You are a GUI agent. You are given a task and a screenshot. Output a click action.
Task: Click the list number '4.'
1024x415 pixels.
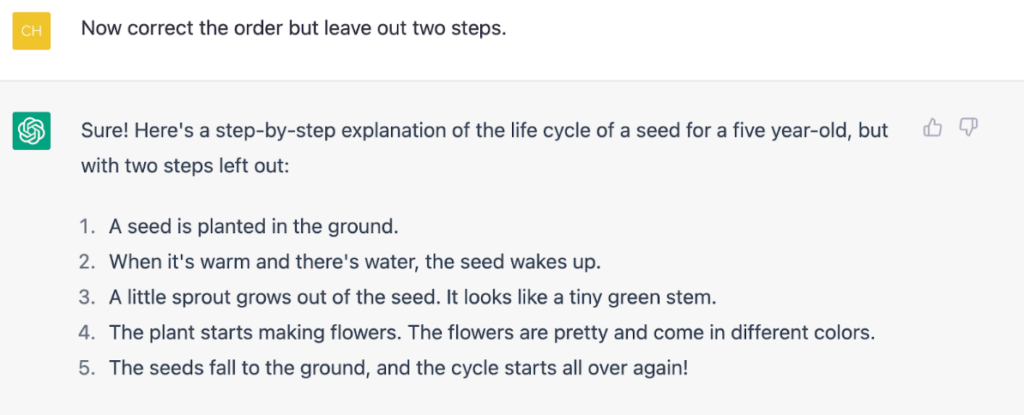click(88, 333)
